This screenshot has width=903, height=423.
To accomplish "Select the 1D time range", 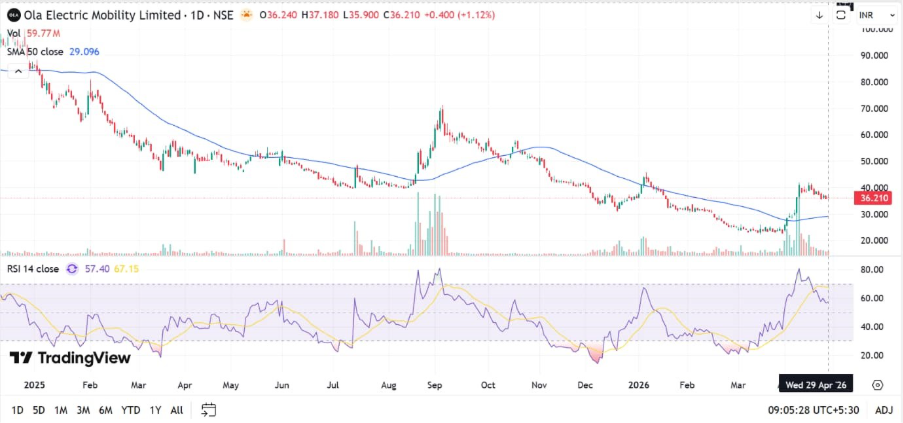I will (x=18, y=409).
